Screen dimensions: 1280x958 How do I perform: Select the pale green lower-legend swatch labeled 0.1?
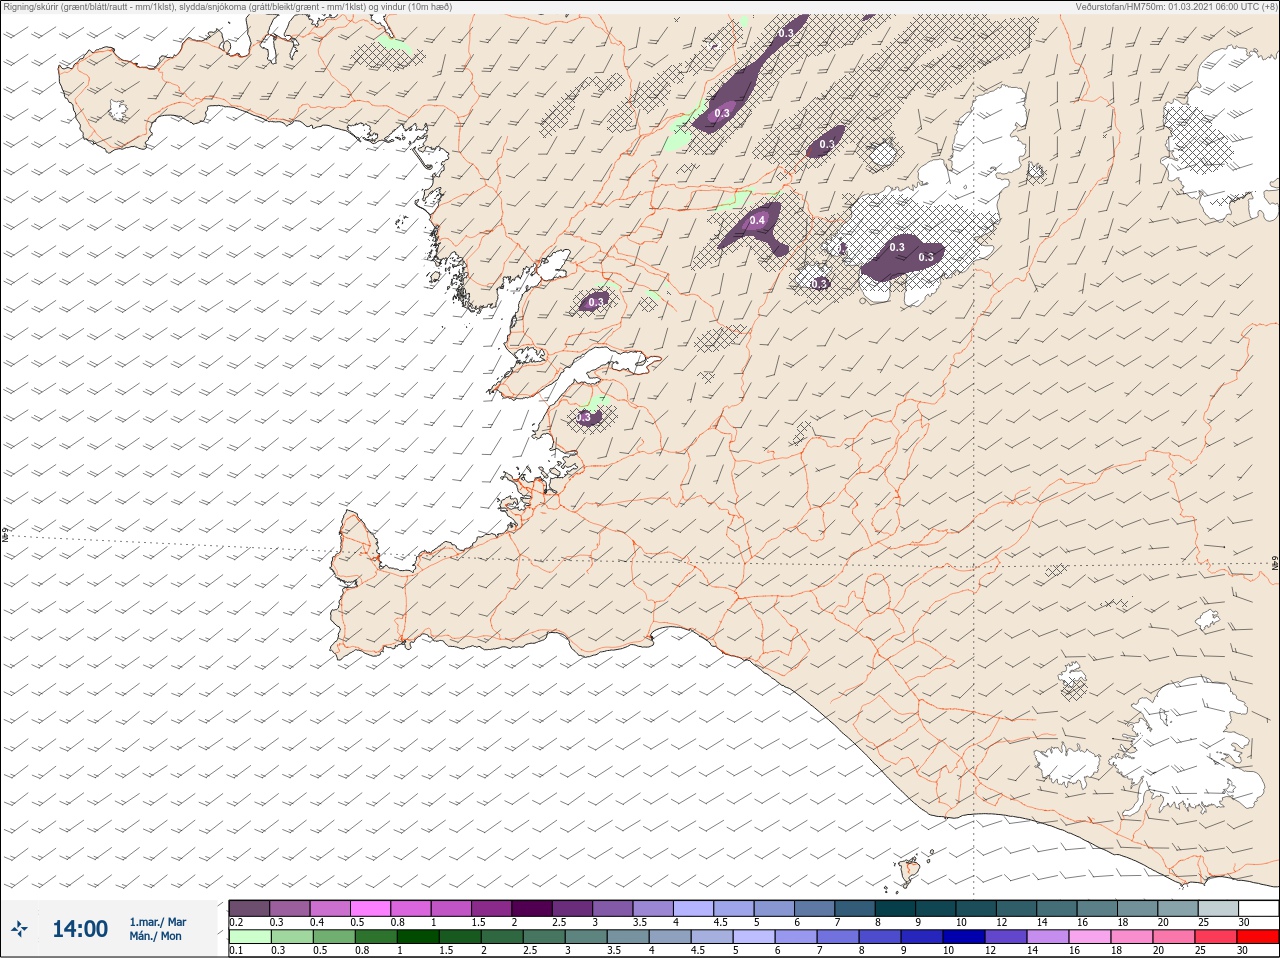(249, 937)
